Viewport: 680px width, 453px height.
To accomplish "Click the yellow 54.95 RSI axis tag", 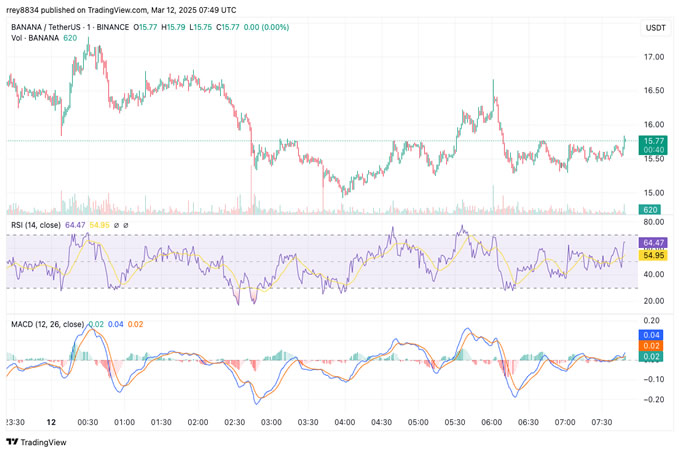I will click(x=654, y=258).
